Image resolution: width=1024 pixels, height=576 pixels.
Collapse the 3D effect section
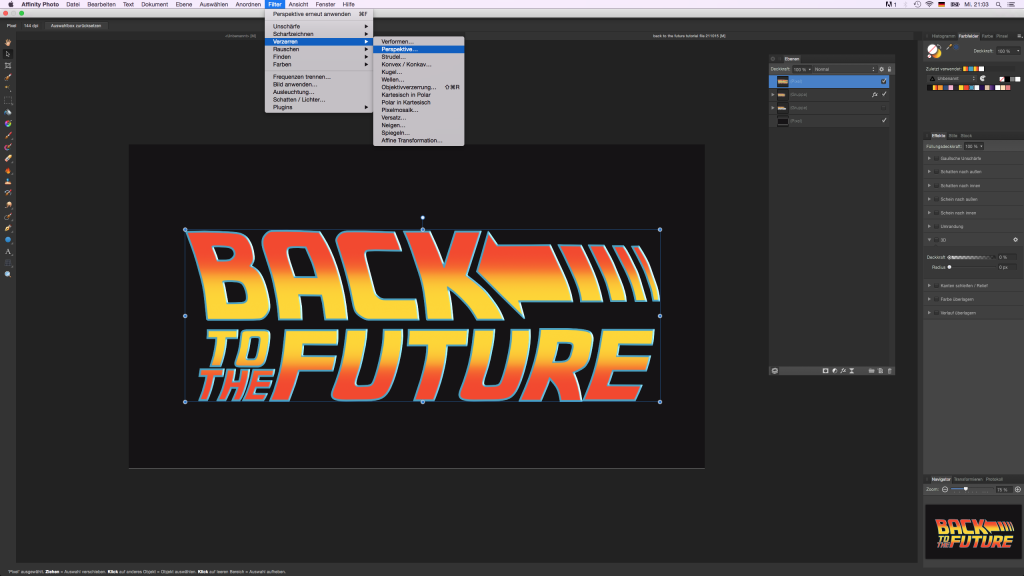929,240
